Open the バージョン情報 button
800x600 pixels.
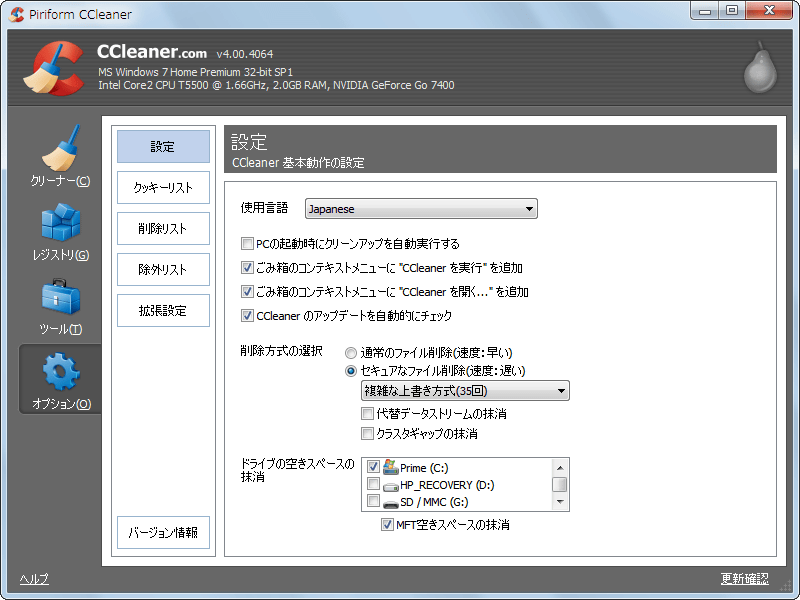pyautogui.click(x=163, y=533)
